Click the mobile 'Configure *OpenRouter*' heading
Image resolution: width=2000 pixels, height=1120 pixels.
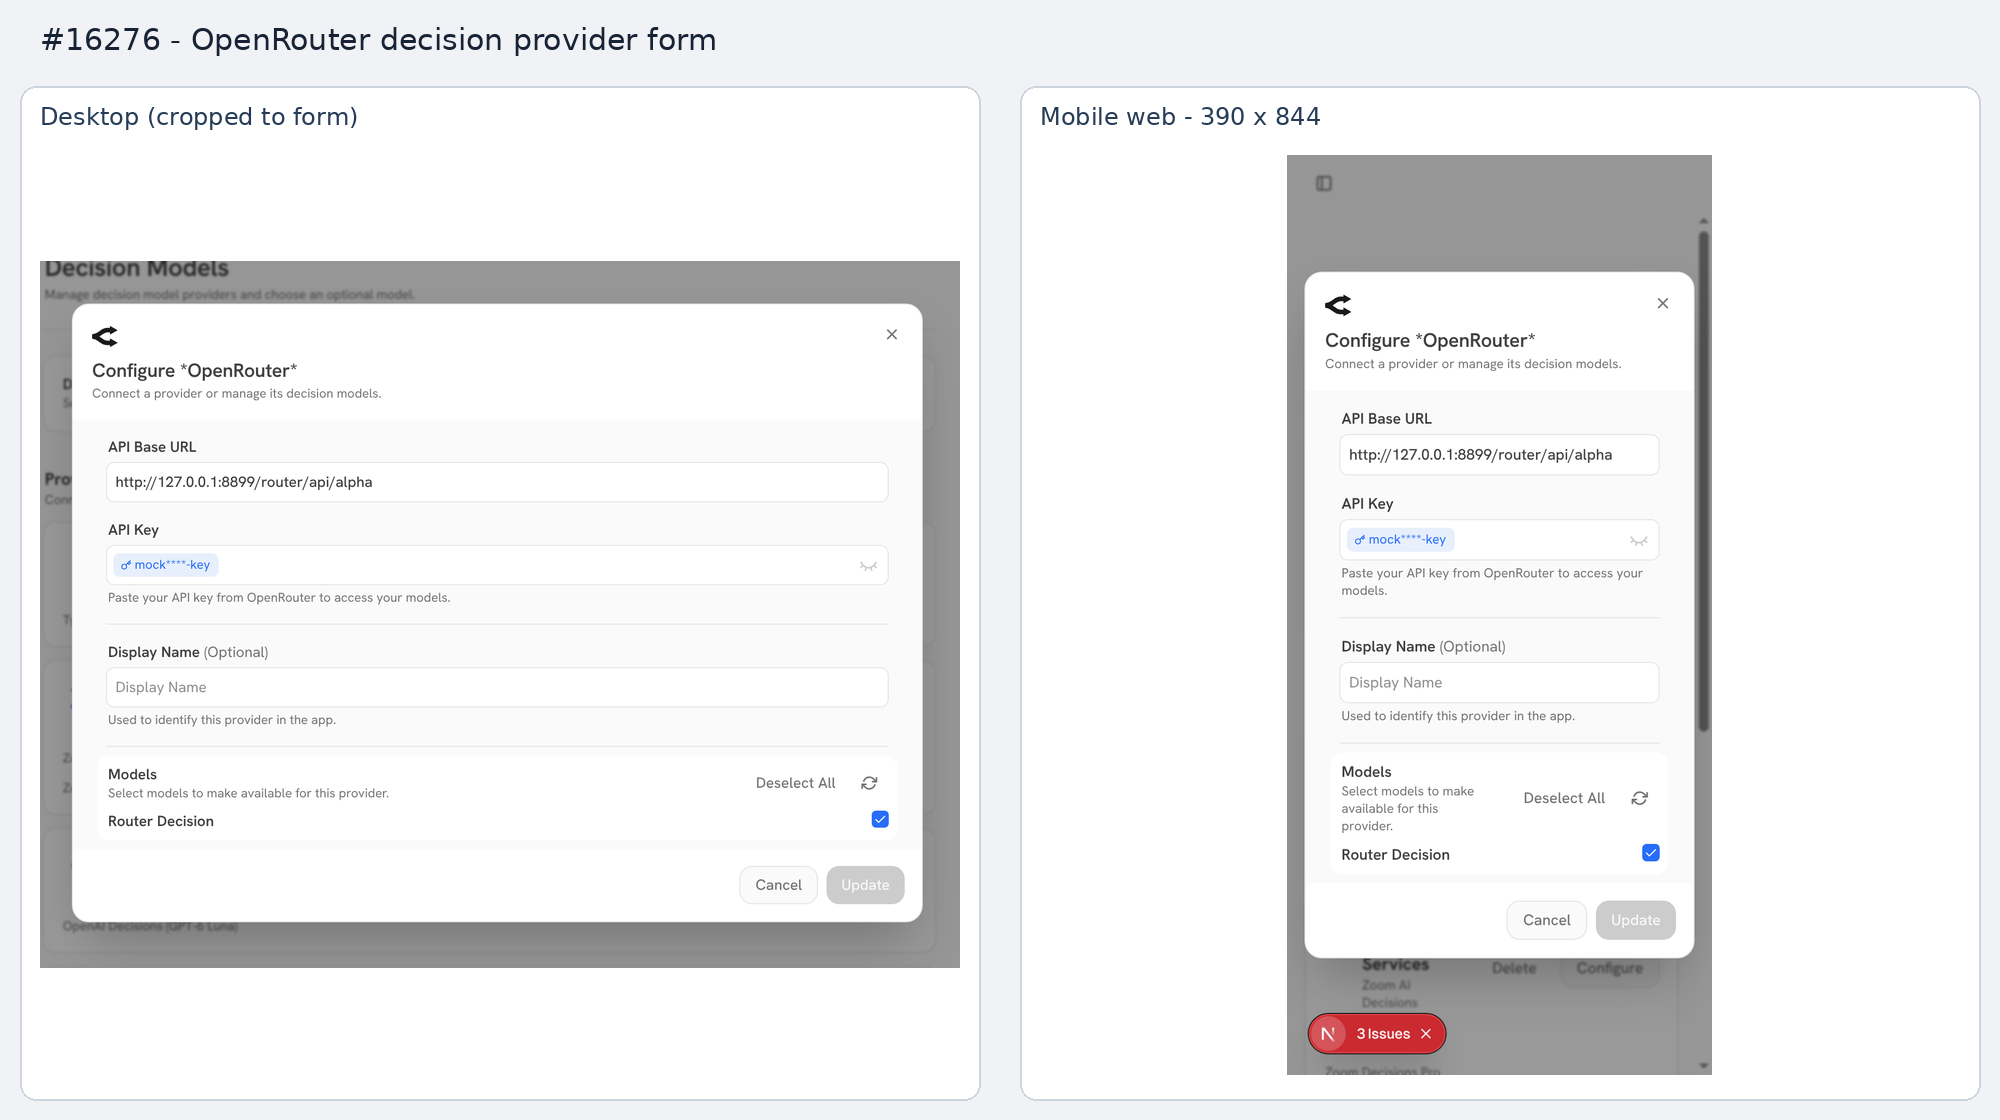(1430, 341)
